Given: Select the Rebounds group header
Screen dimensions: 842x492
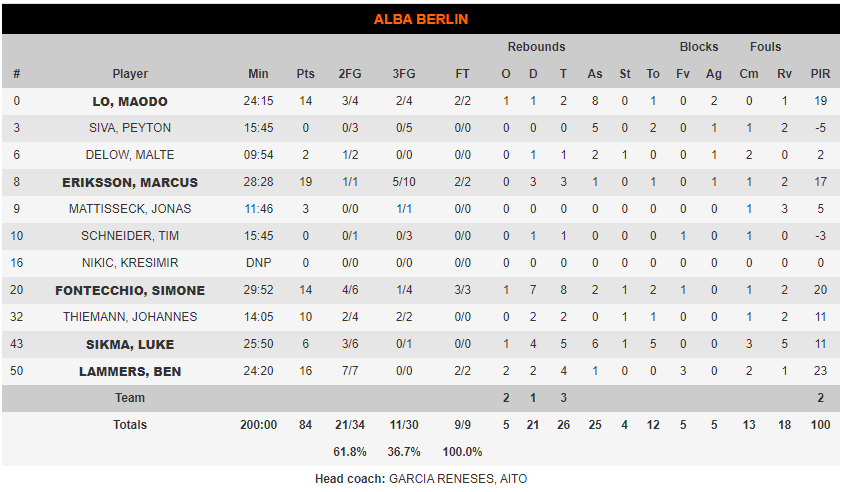Looking at the screenshot, I should pos(536,47).
